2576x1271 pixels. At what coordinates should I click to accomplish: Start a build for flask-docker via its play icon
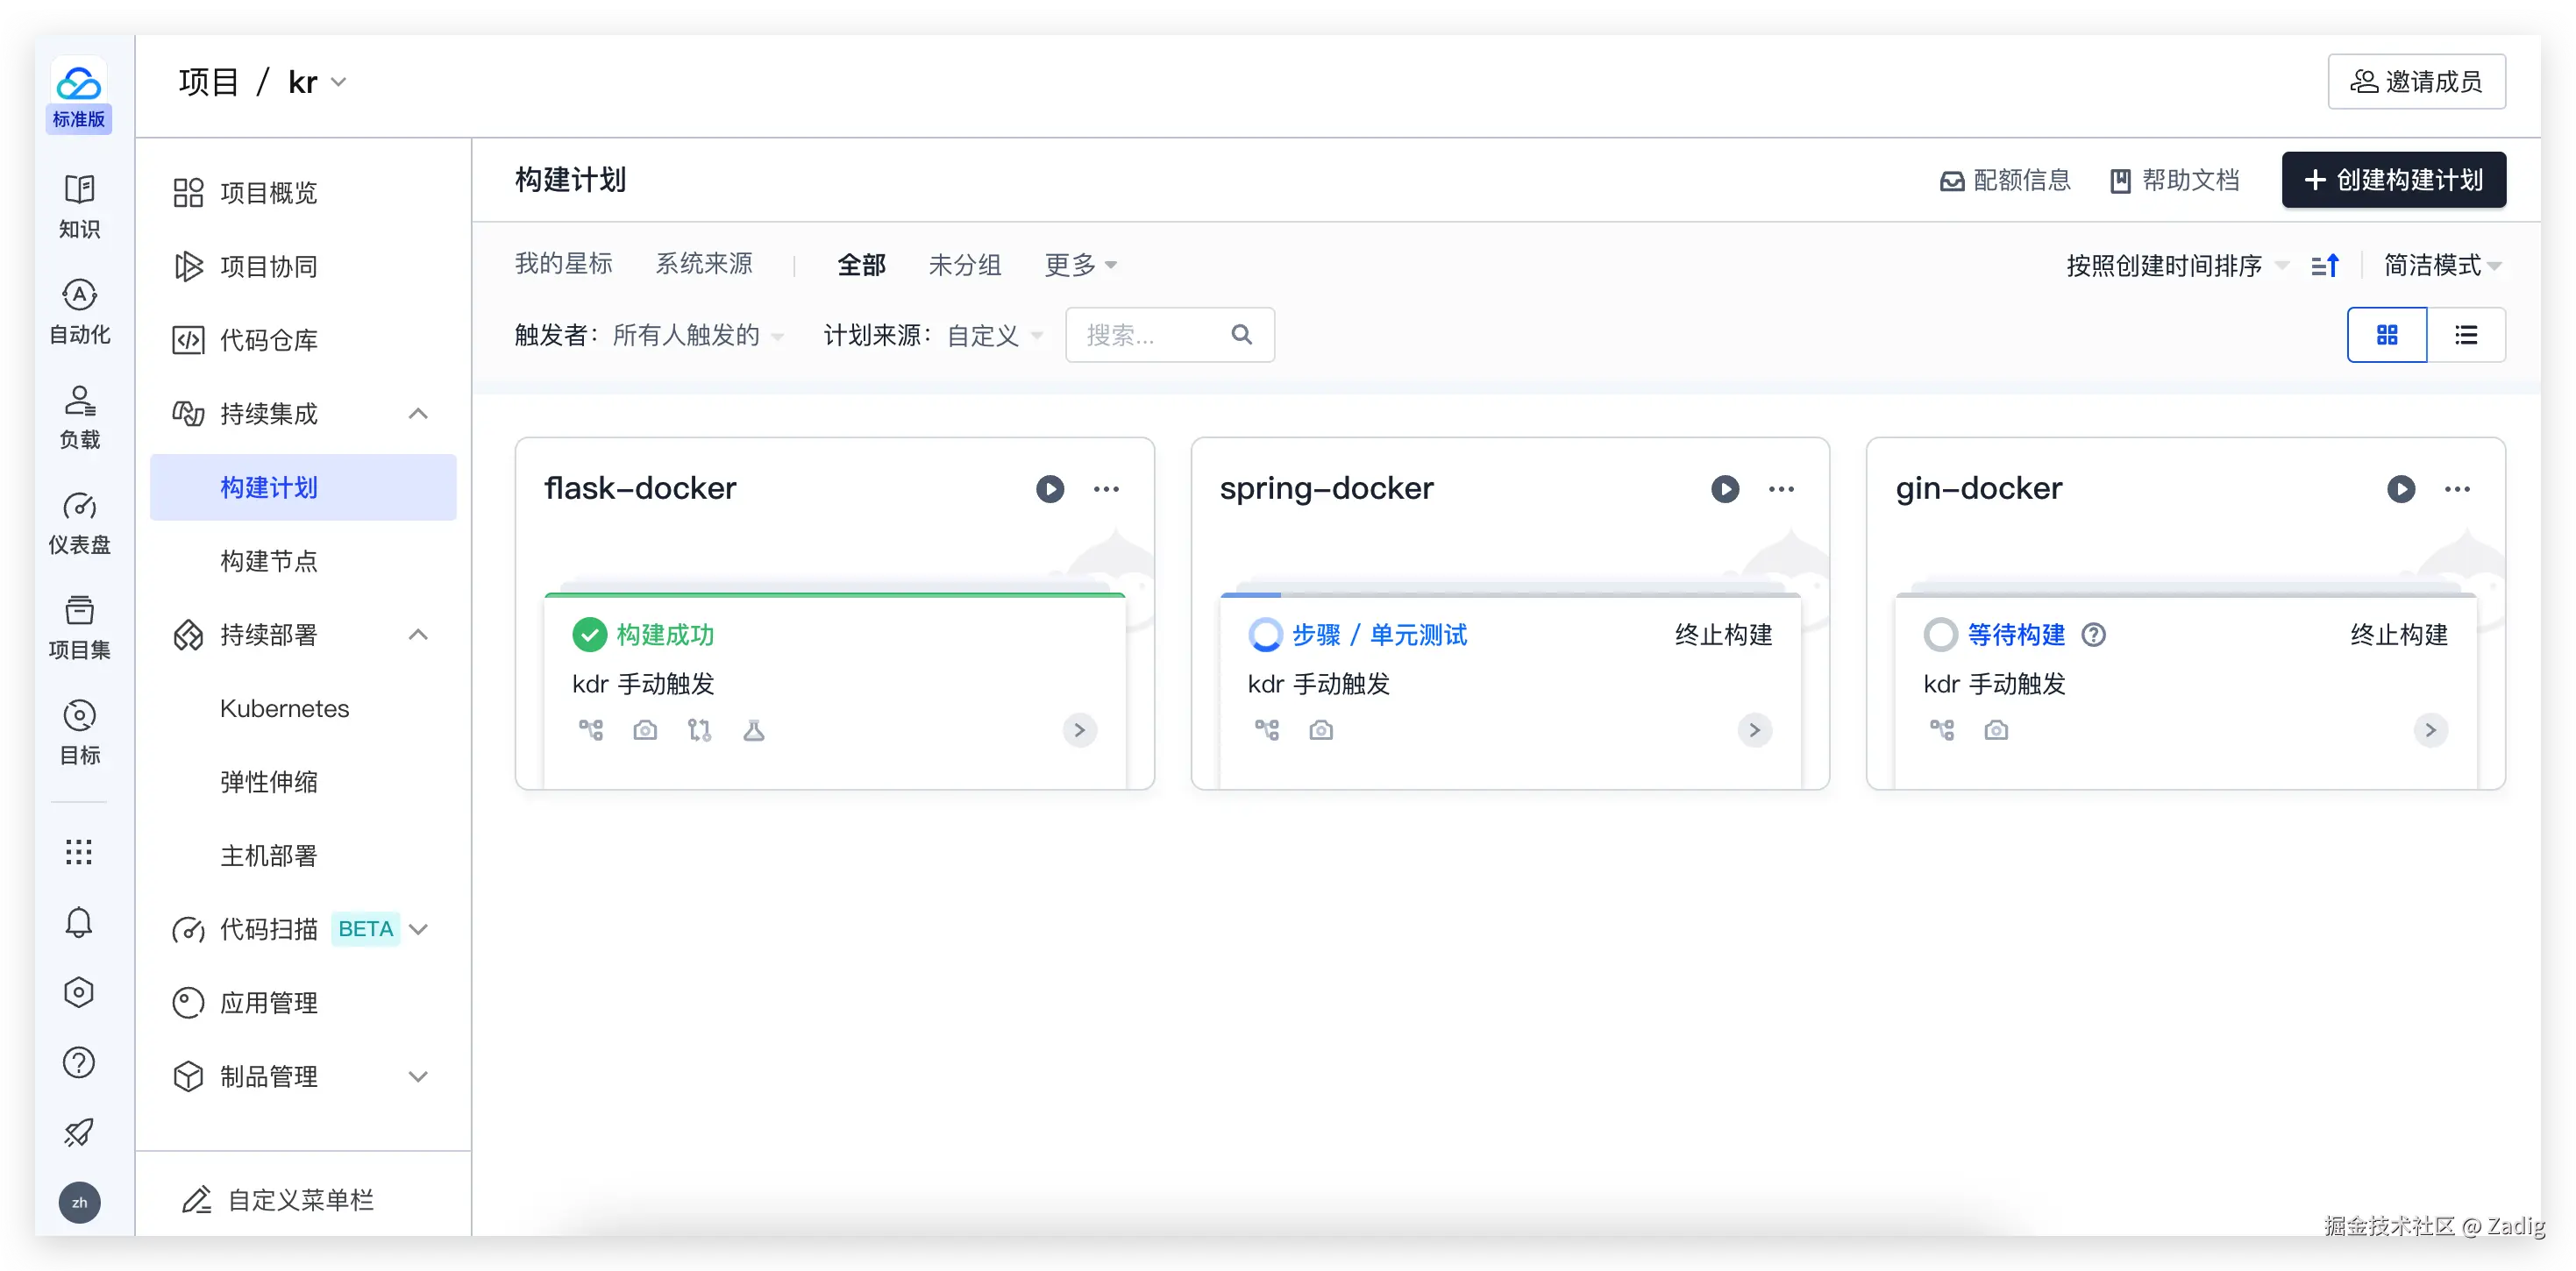(x=1049, y=489)
